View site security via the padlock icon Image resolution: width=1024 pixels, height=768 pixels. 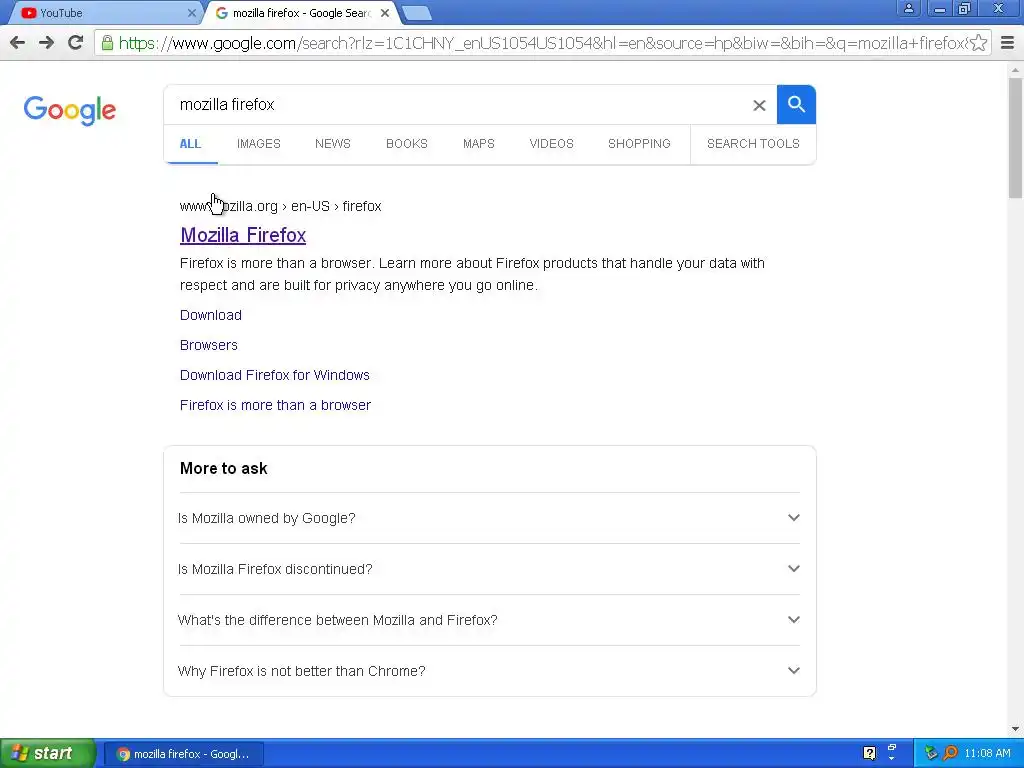coord(107,43)
